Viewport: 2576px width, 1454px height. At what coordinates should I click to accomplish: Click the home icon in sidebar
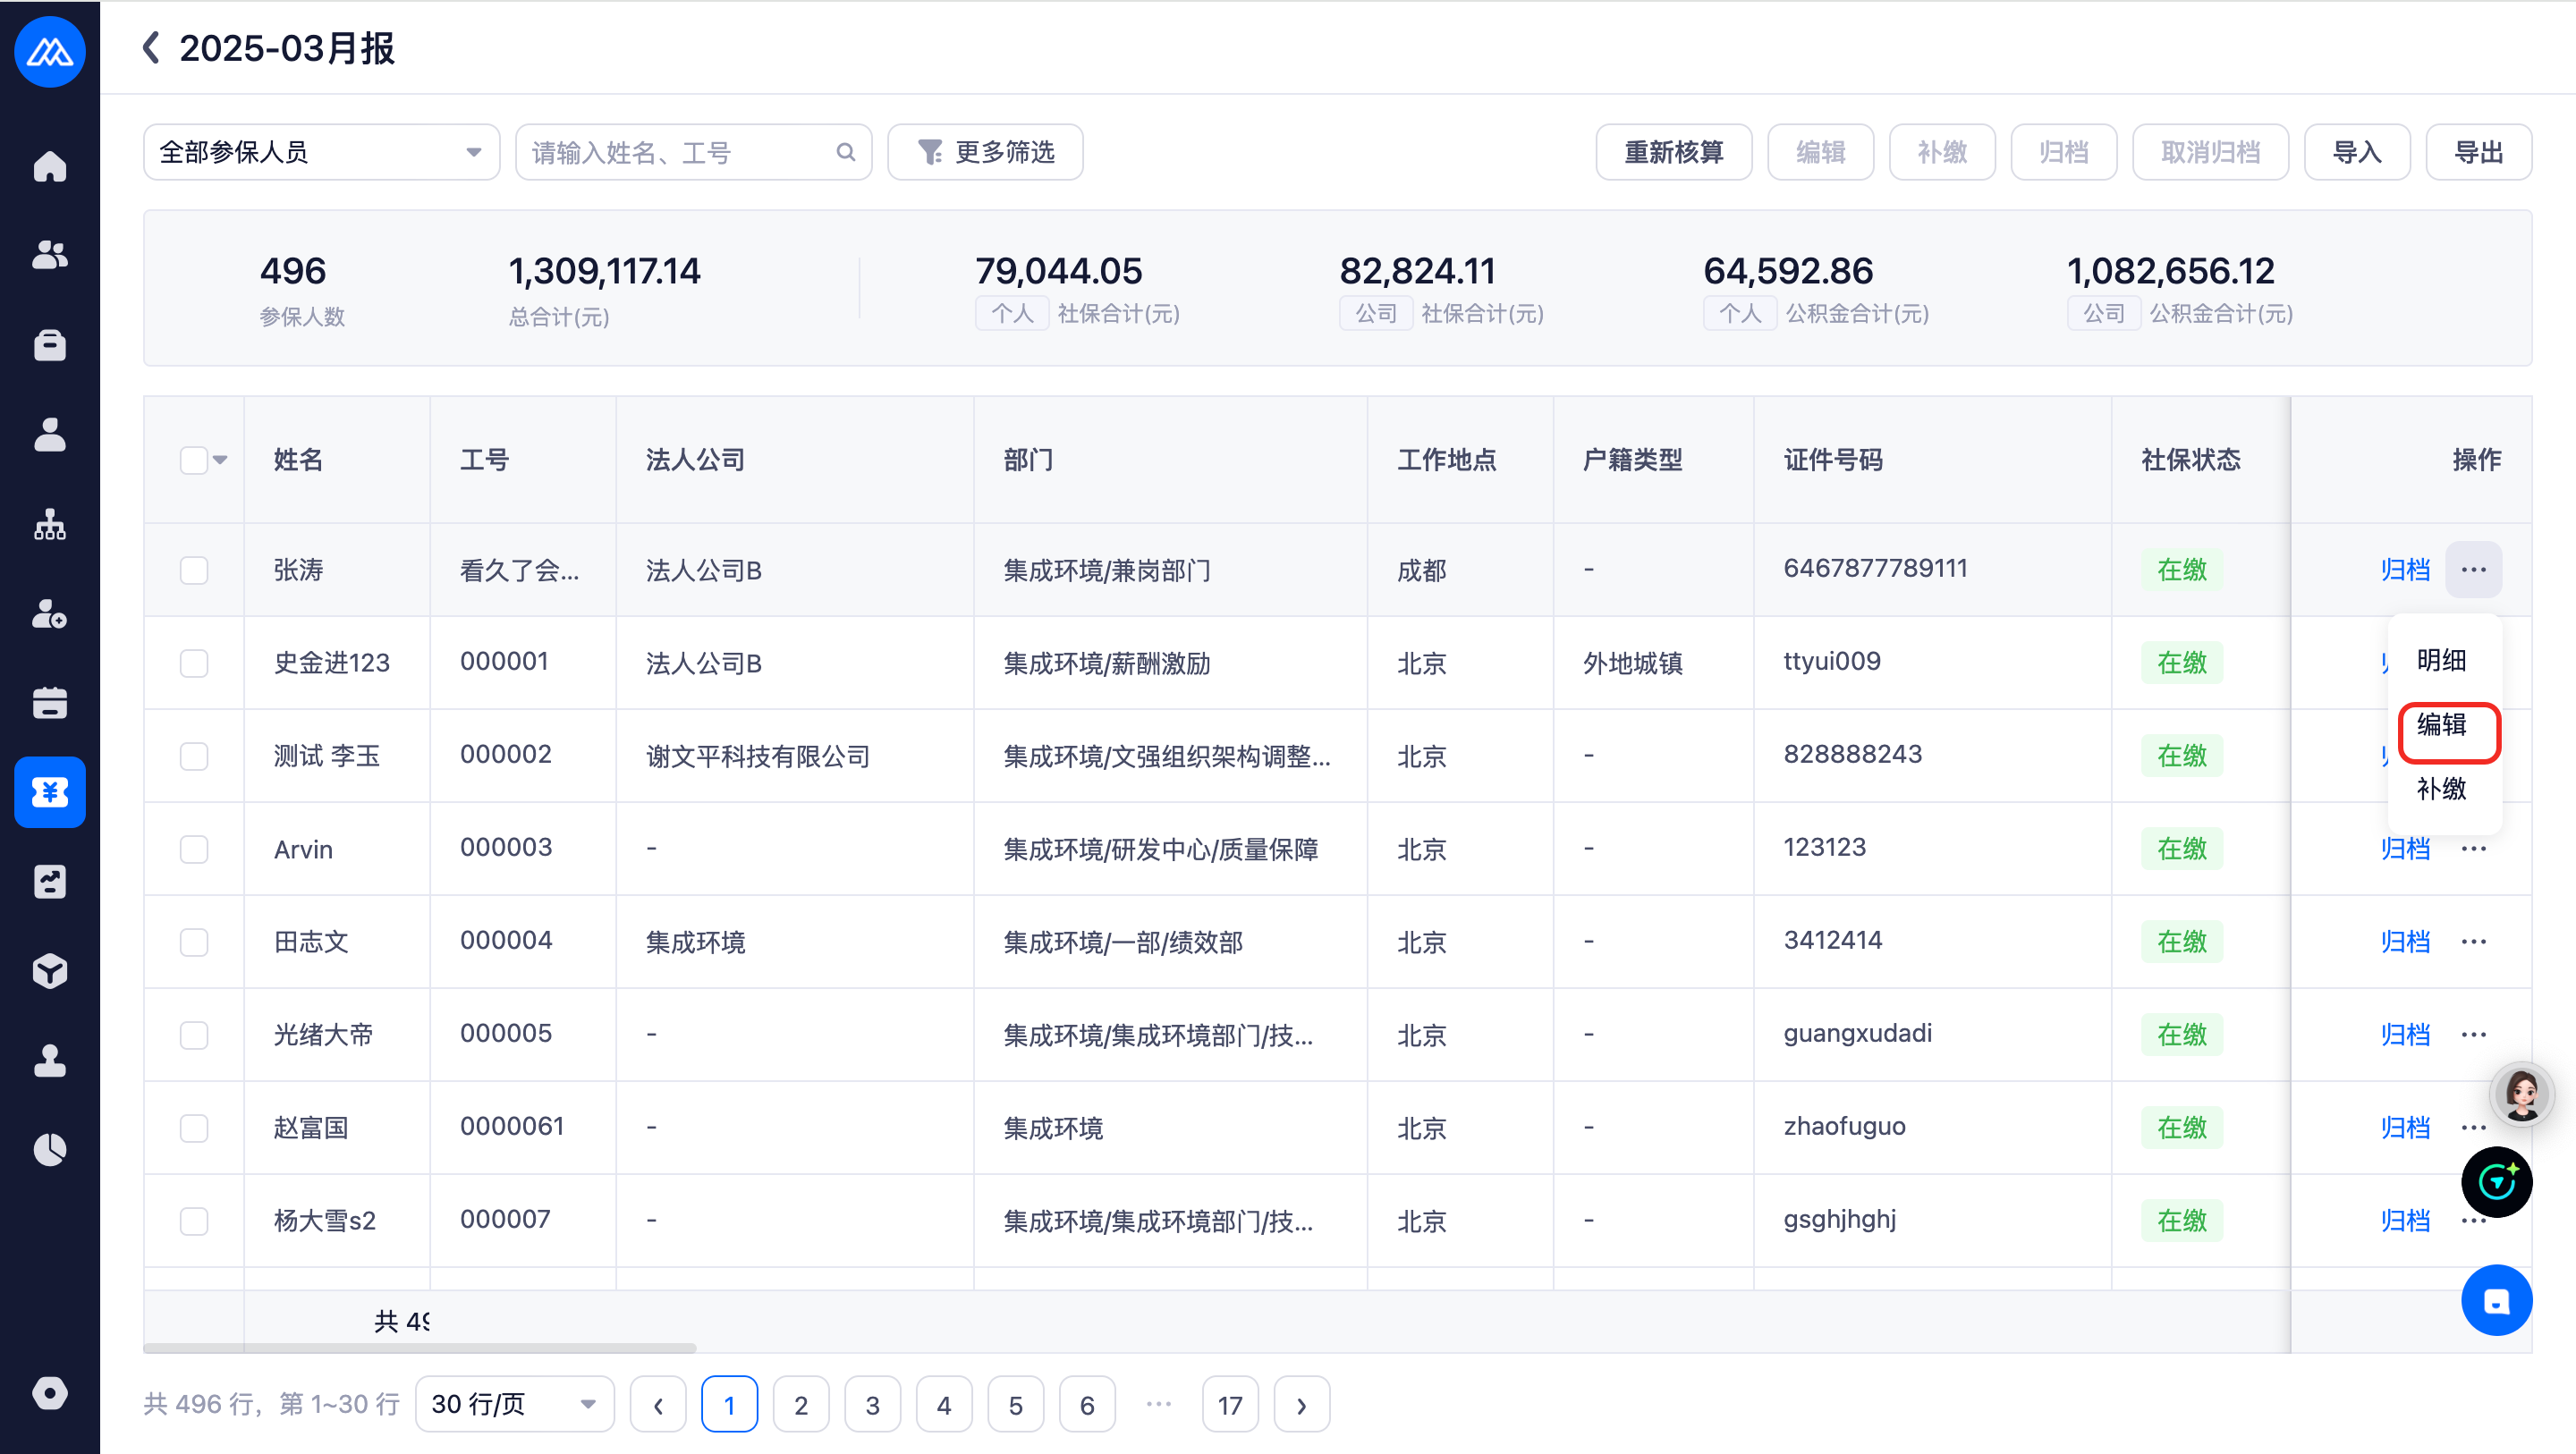pyautogui.click(x=49, y=166)
